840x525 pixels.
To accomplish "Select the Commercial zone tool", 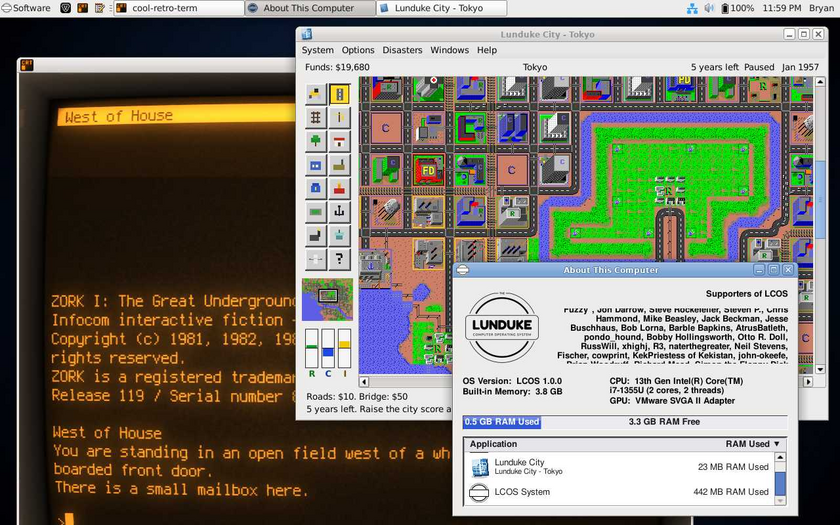I will pos(316,164).
